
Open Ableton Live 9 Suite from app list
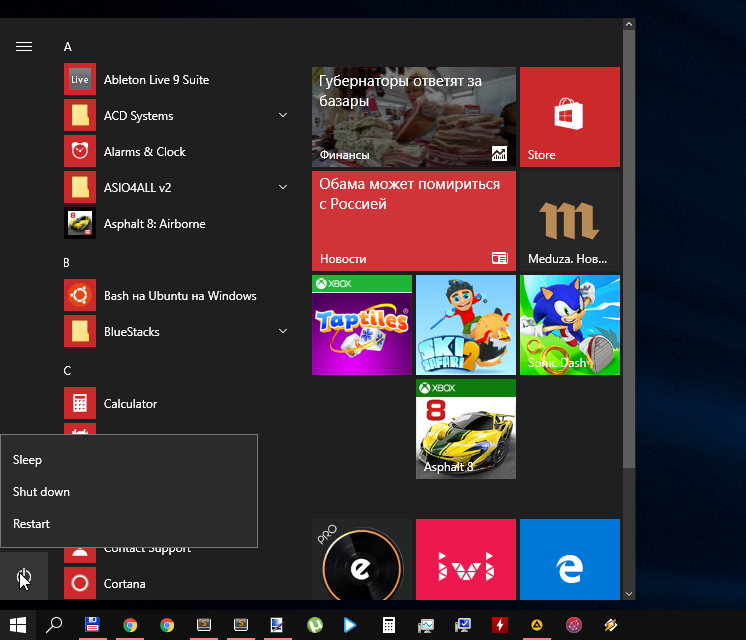pos(156,80)
